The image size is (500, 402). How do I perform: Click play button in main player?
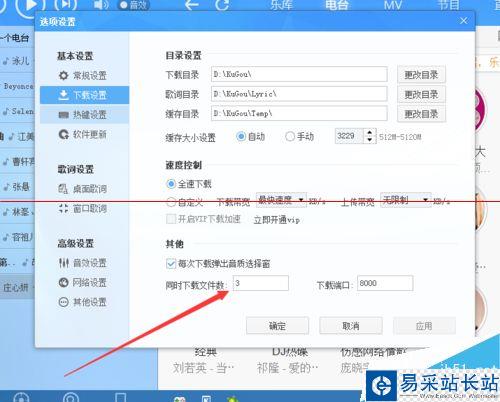(x=31, y=6)
